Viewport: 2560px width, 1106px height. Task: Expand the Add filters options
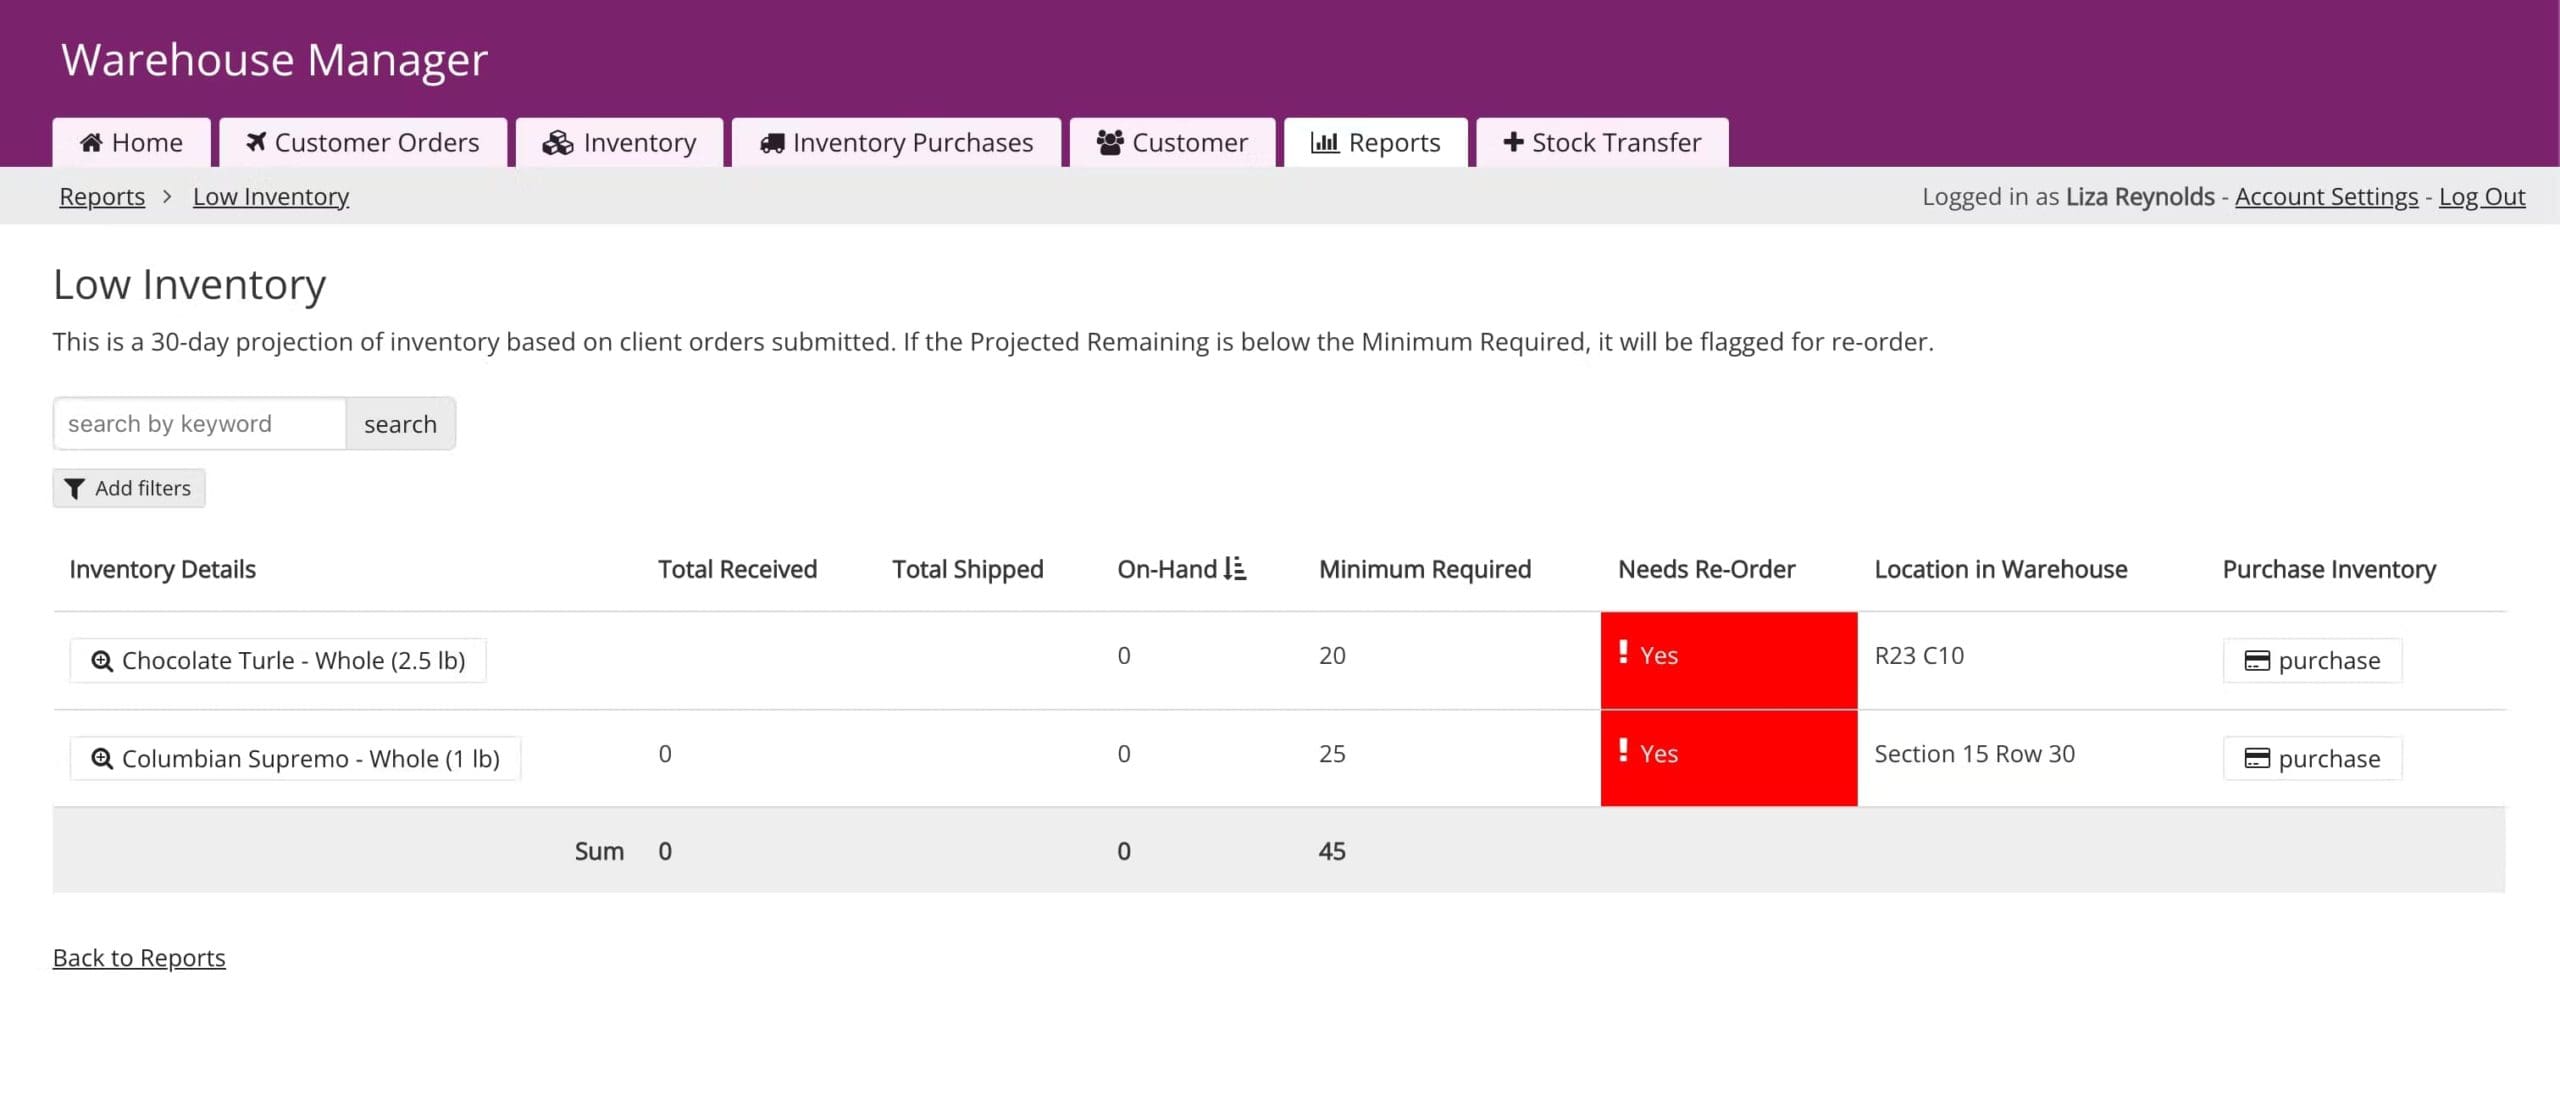pos(129,489)
